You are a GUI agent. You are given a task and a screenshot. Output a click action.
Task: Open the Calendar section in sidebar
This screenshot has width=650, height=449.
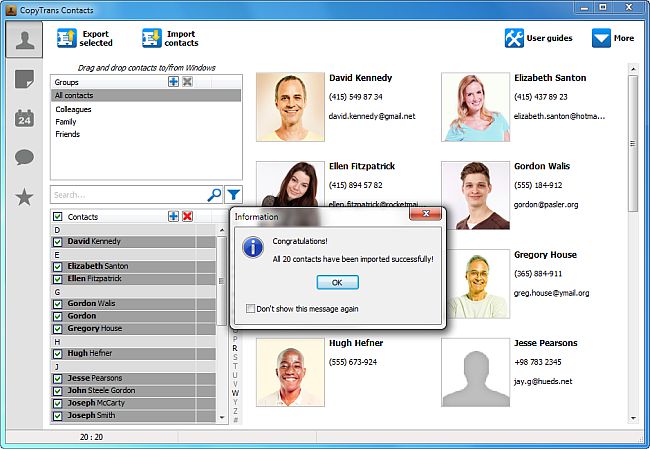[x=24, y=118]
